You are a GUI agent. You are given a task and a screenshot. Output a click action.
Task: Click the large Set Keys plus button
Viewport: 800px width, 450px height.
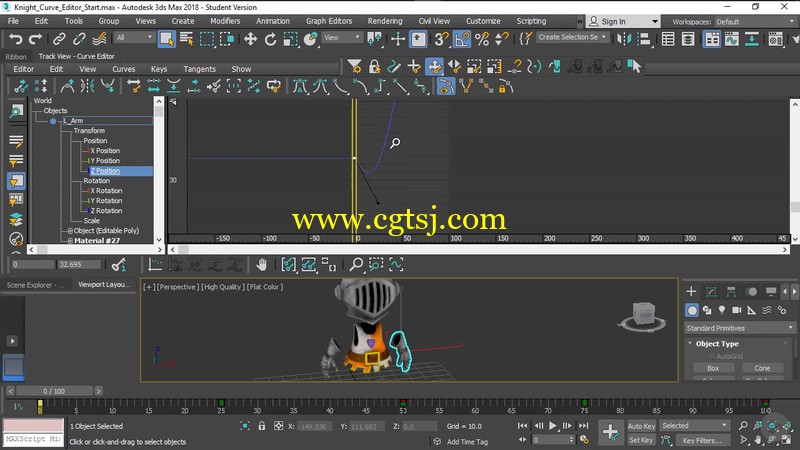point(610,432)
